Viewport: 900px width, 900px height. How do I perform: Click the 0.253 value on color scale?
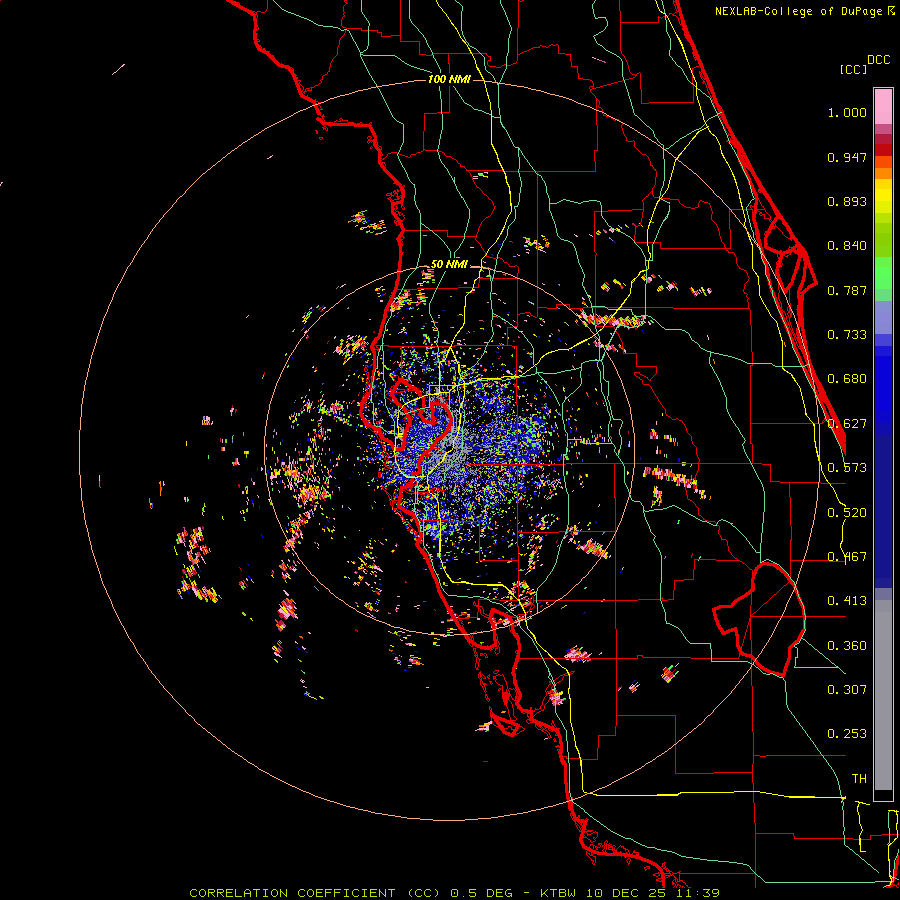847,734
